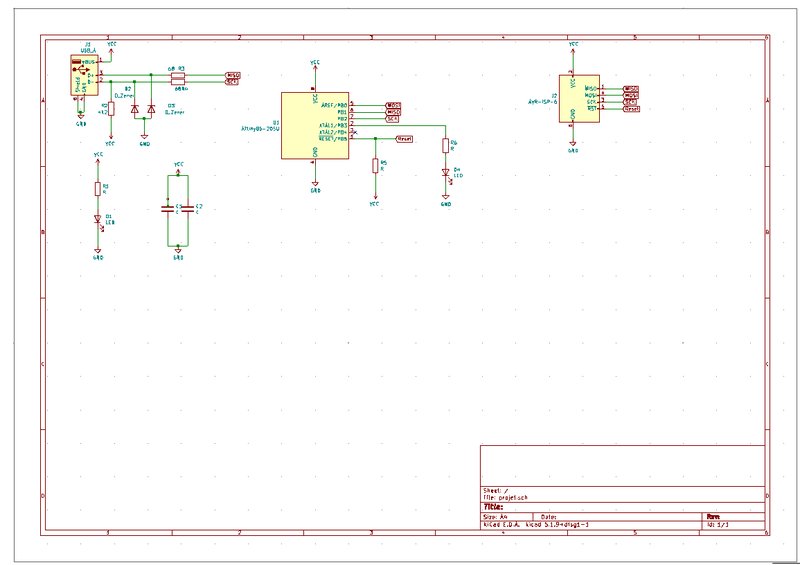Select the LED D4 diode symbol

[x=446, y=172]
